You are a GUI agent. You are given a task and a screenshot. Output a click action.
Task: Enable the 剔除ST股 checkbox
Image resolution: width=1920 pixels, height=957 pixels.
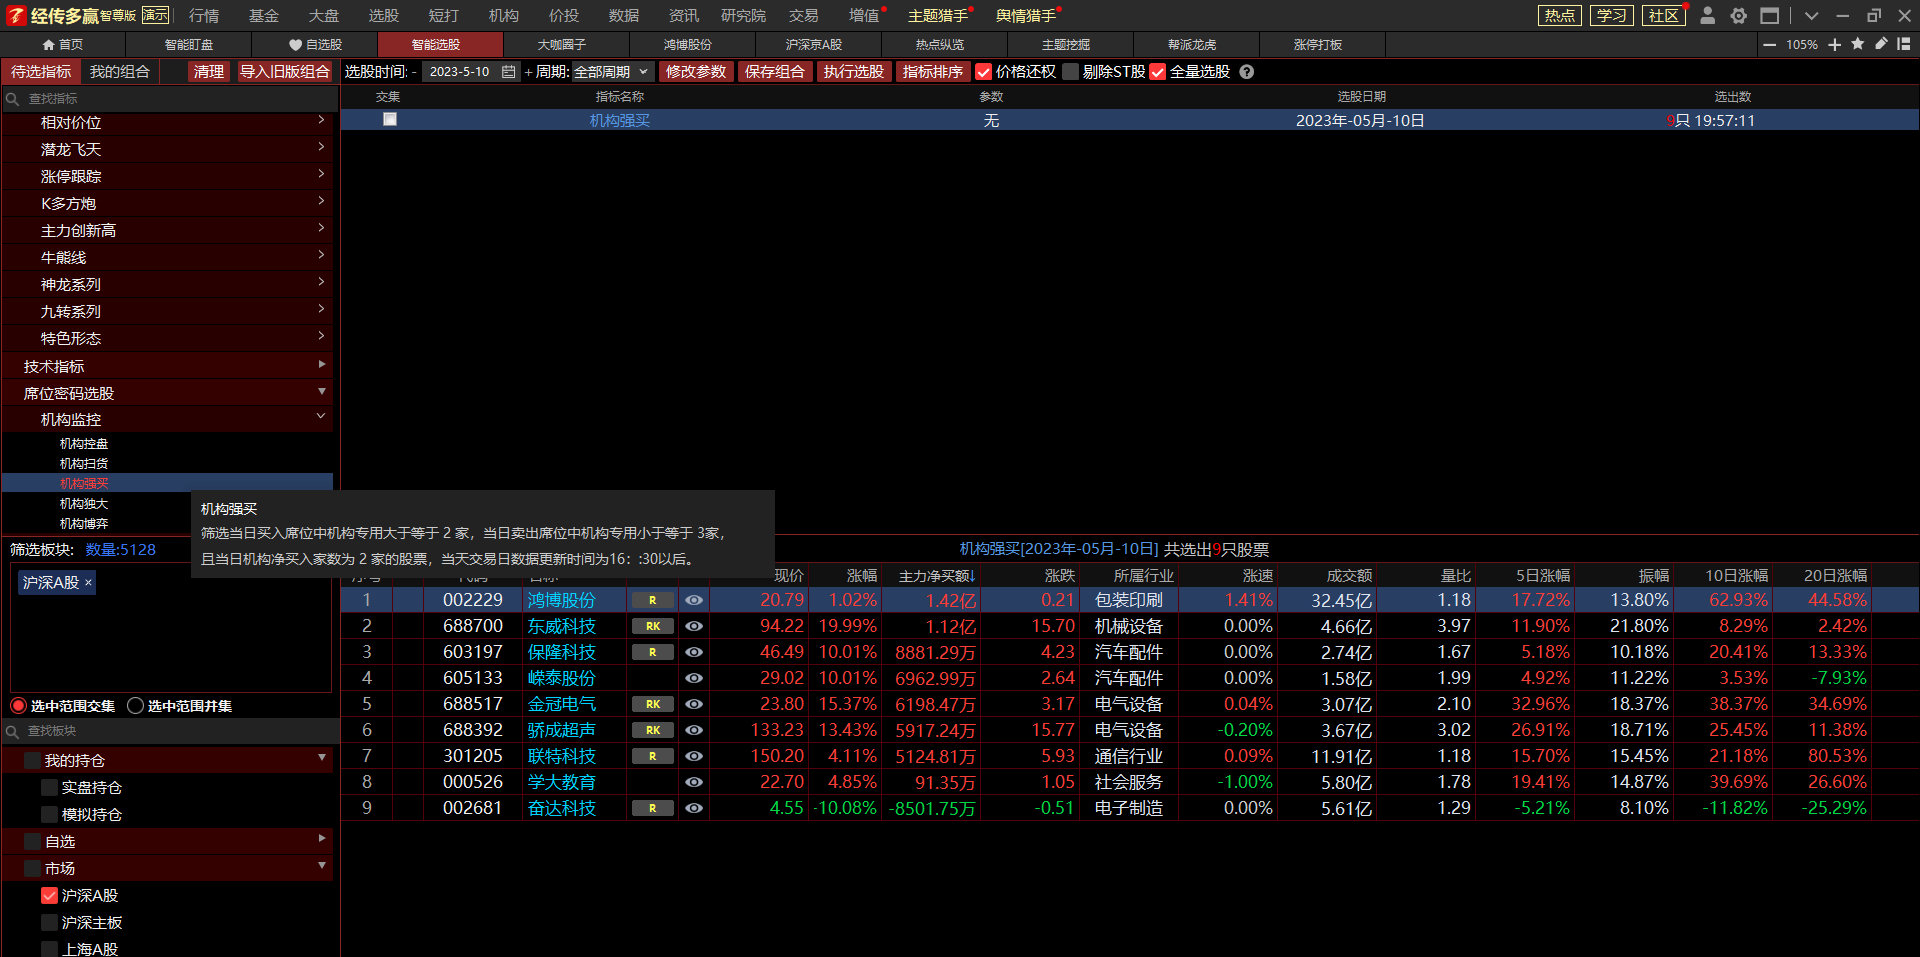click(x=1071, y=72)
